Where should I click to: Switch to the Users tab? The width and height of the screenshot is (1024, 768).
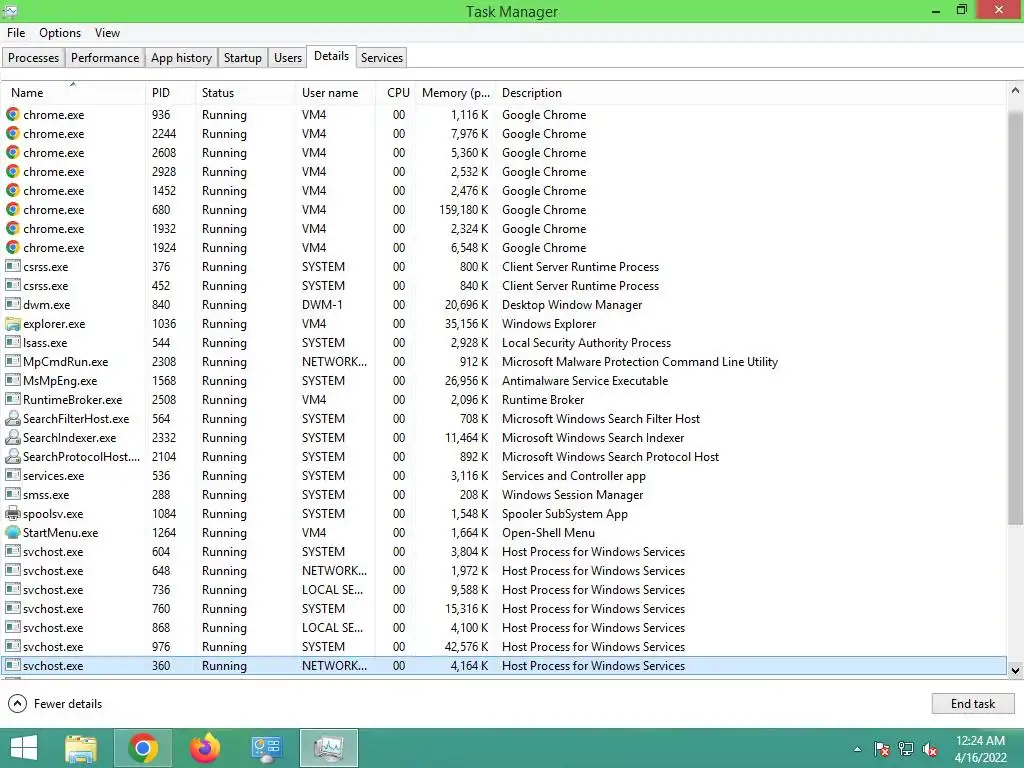pyautogui.click(x=288, y=57)
